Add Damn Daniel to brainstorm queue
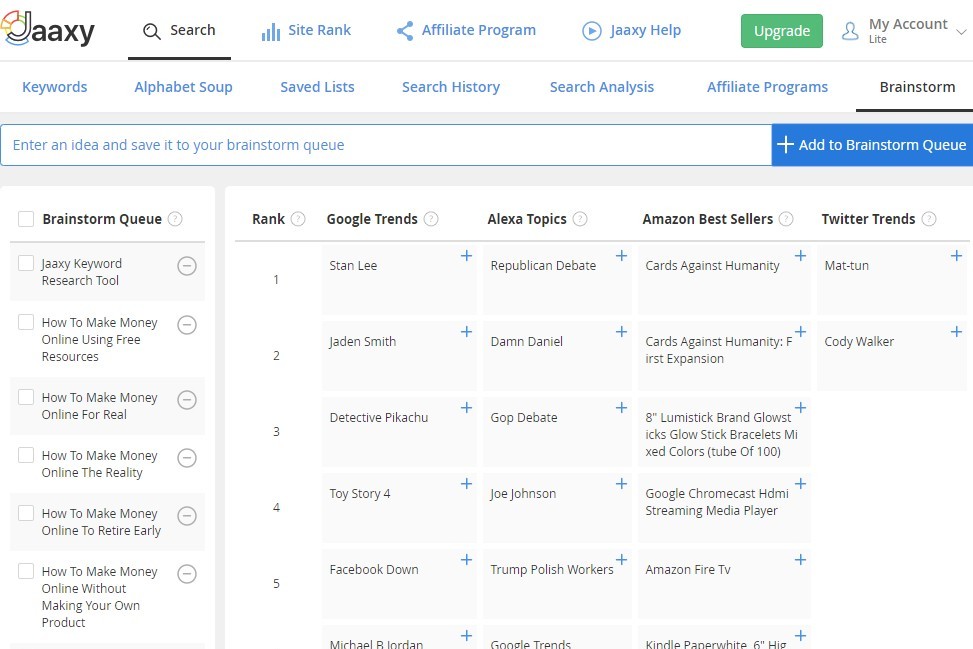The image size is (973, 649). coord(621,332)
